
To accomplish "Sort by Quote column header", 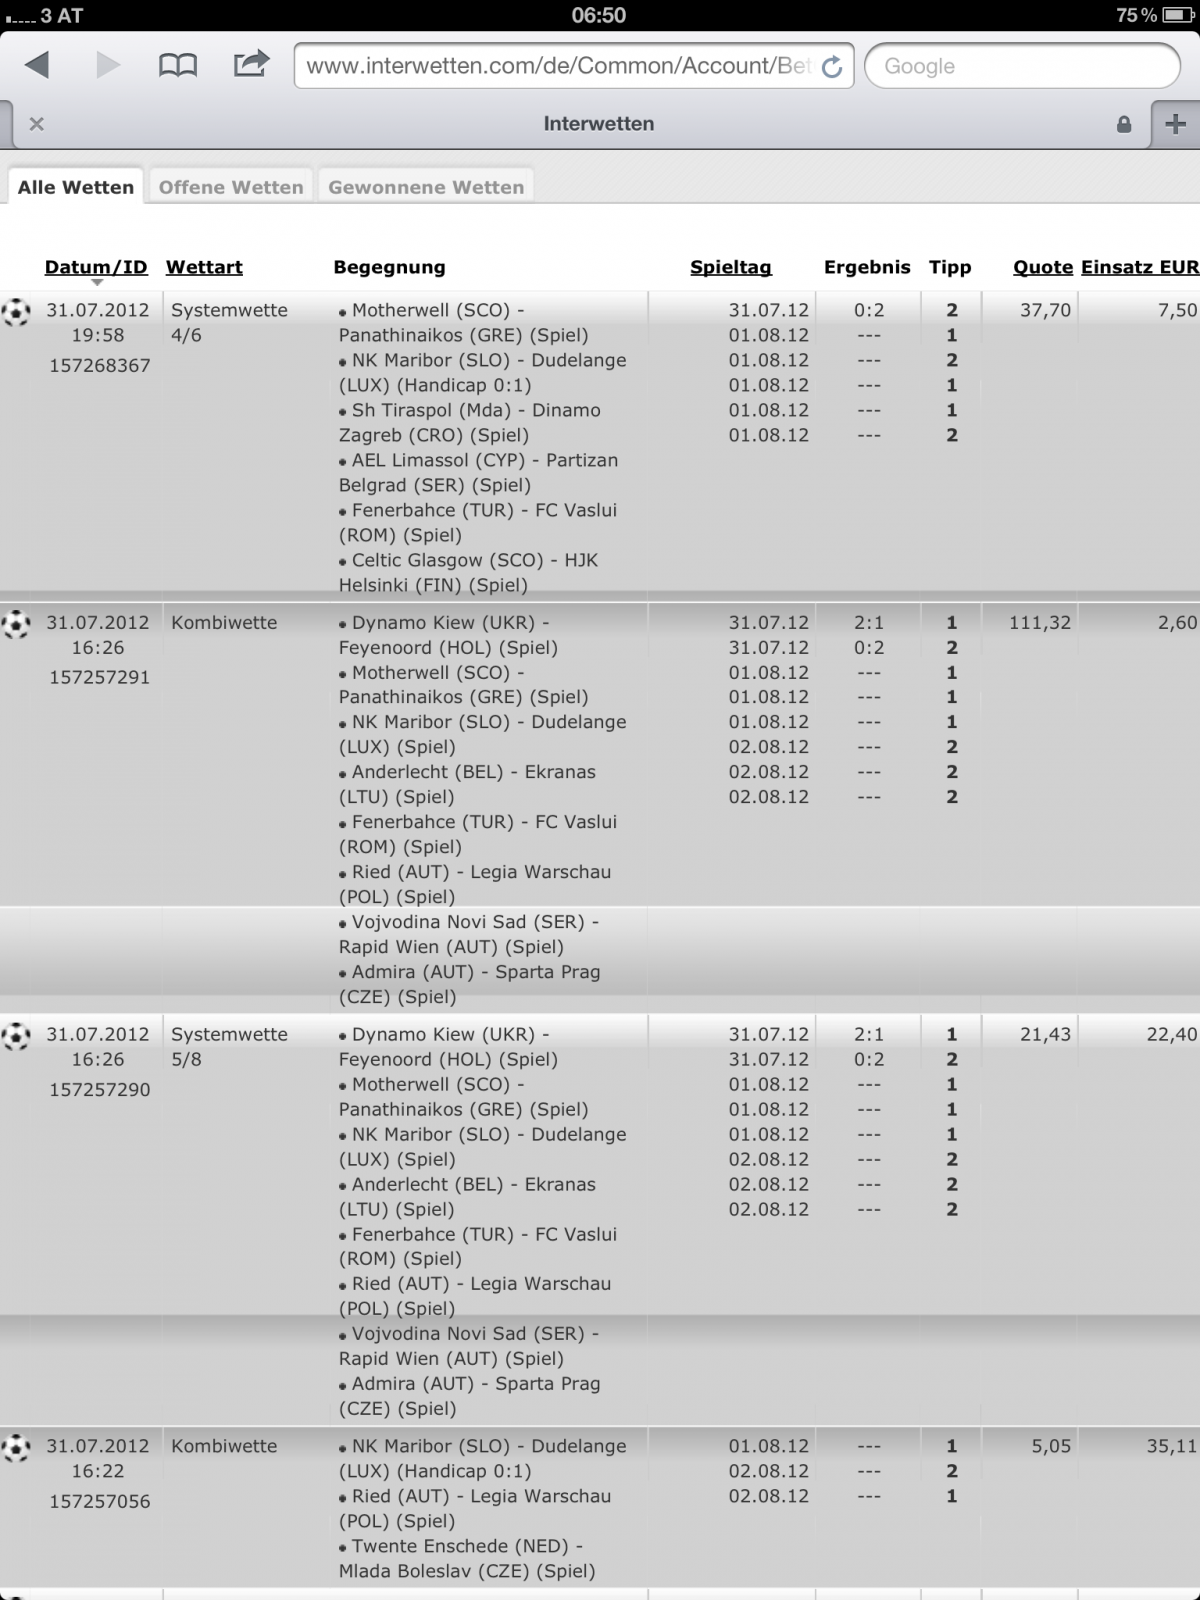I will click(1043, 267).
